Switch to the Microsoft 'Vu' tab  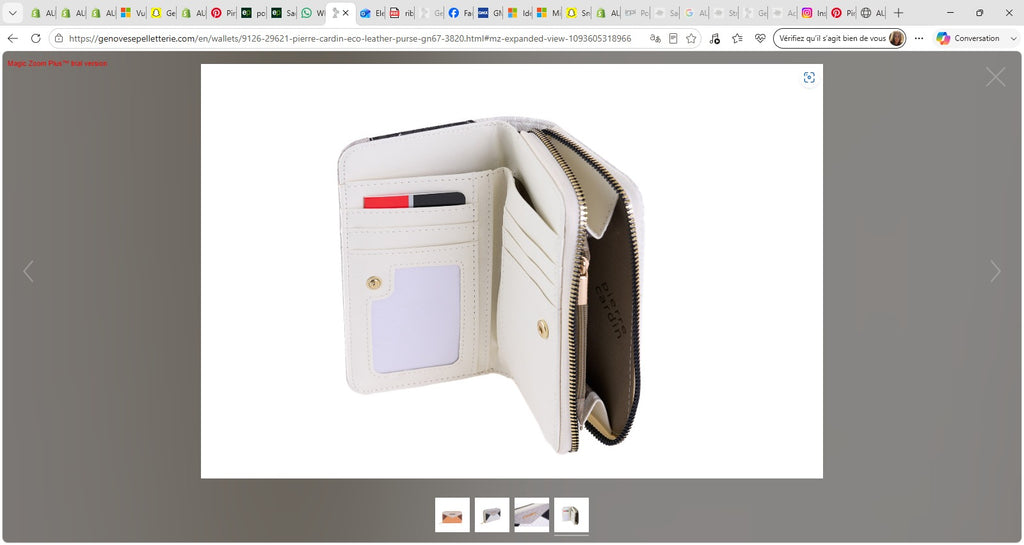pos(132,12)
